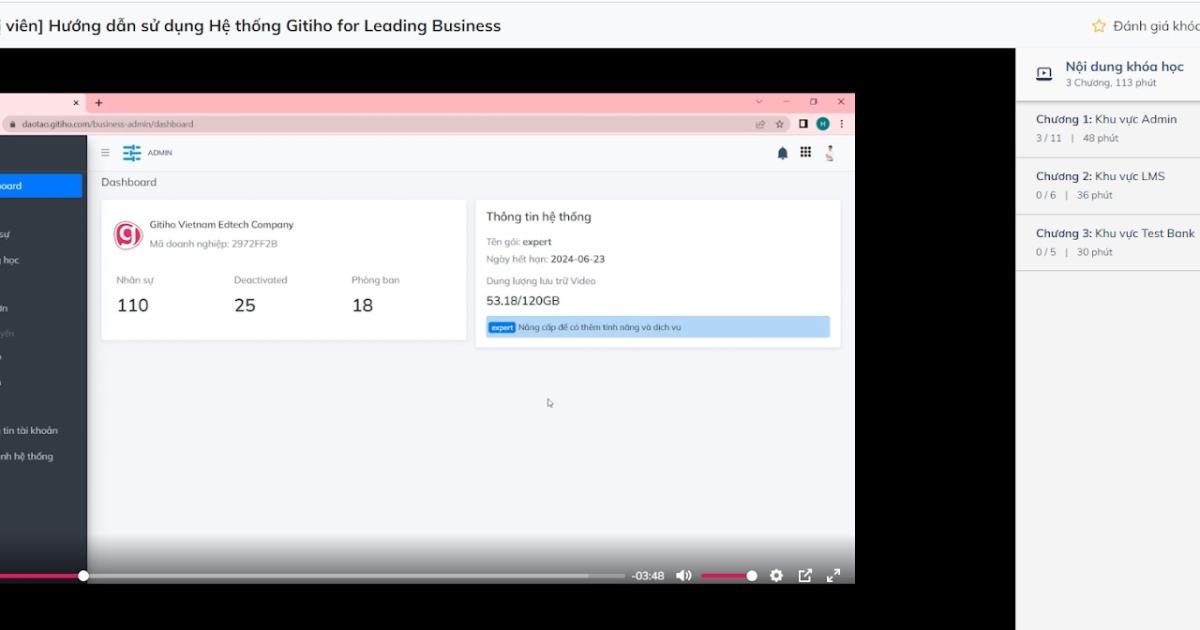Screen dimensions: 1200x630
Task: Click the 3 Chương, 113 phút text
Action: coord(1110,83)
